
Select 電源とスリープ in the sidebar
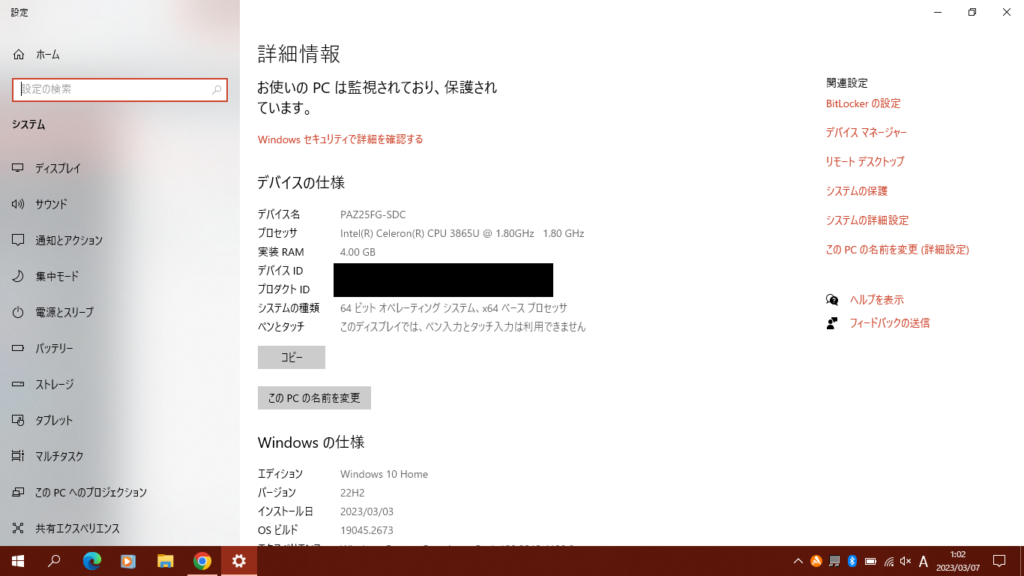64,312
